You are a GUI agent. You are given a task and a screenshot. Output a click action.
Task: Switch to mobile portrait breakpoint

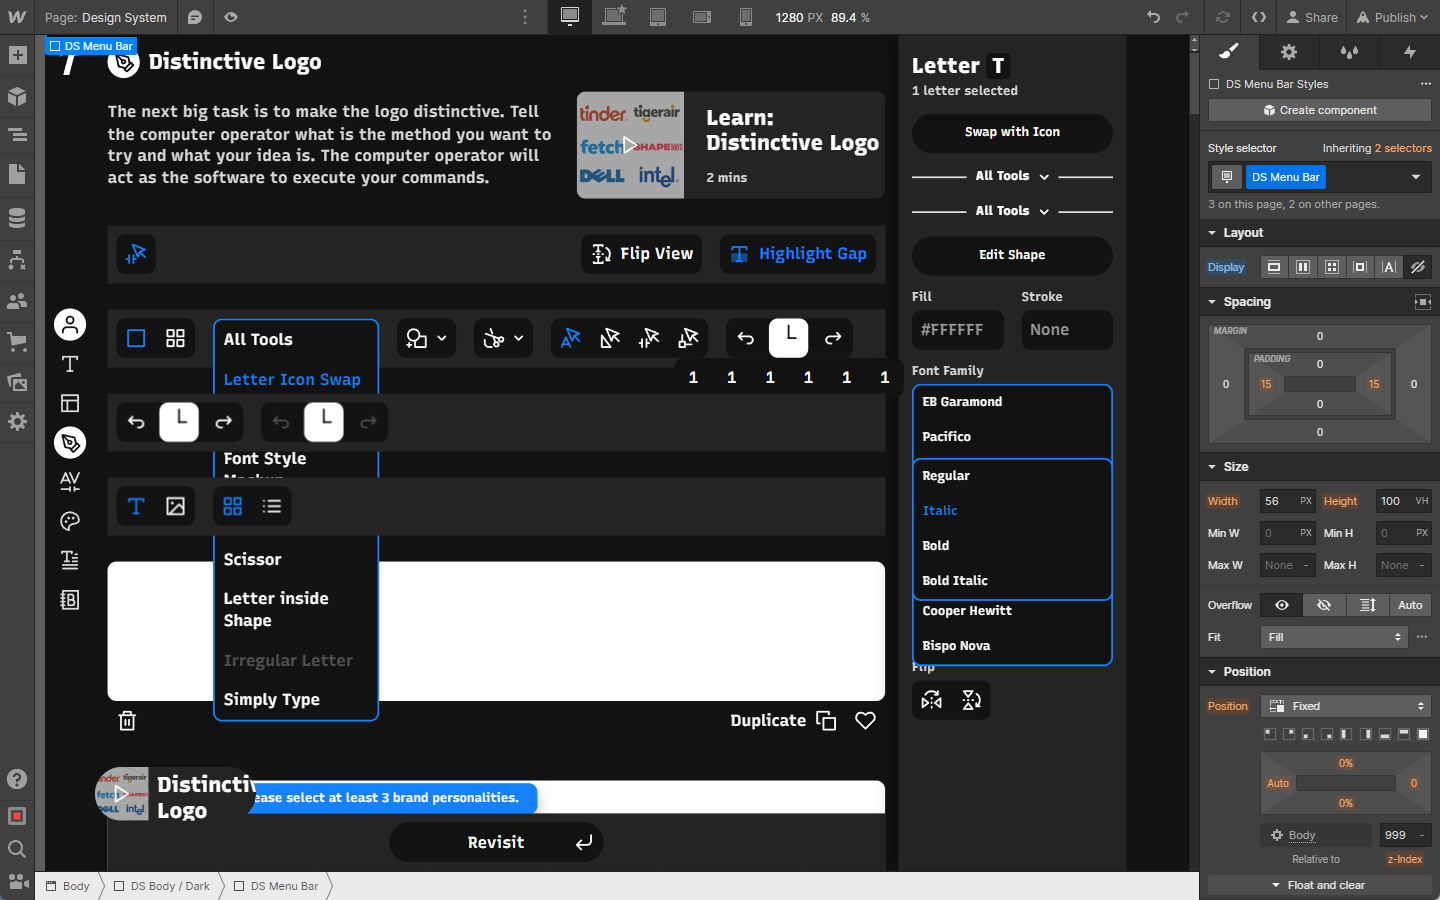click(746, 16)
